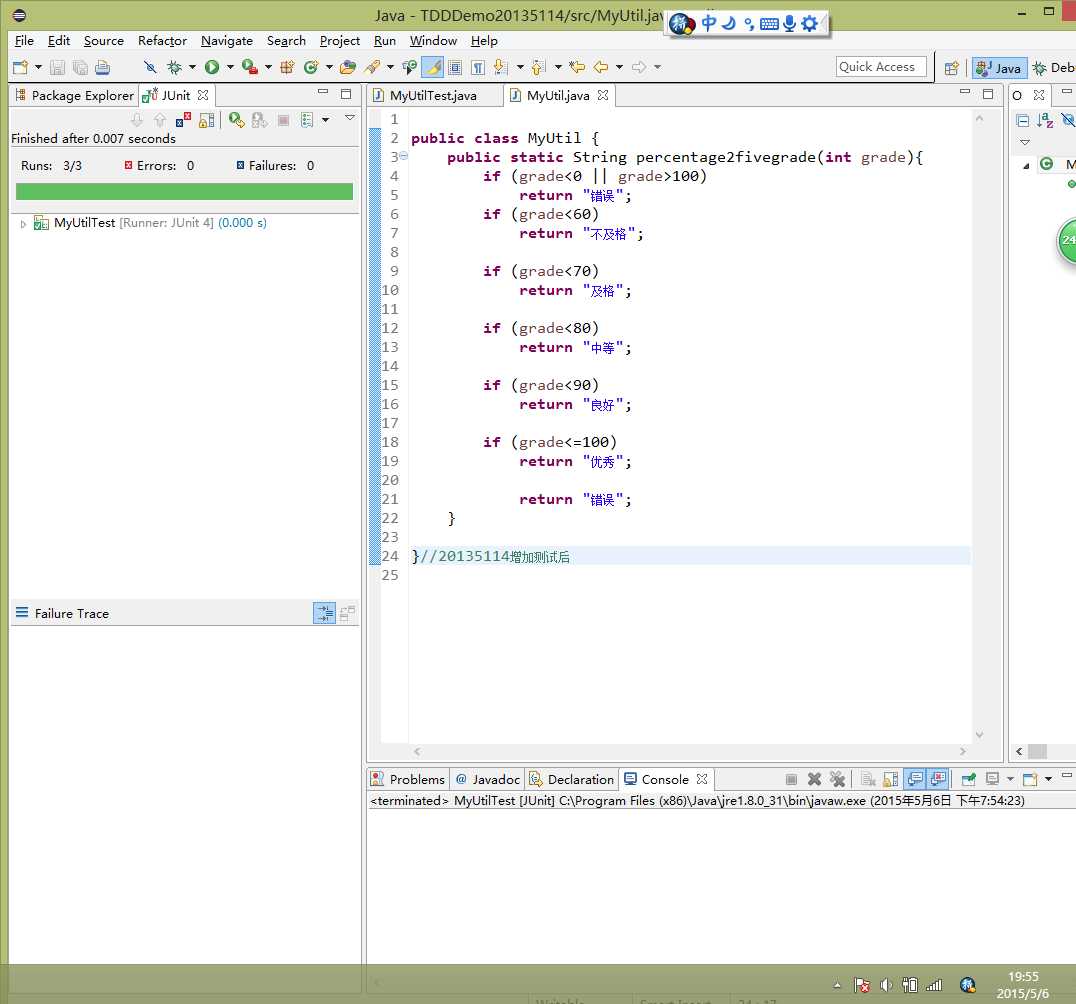1076x1004 pixels.
Task: Click the Run Last Tool (external tools) icon
Action: (x=250, y=67)
